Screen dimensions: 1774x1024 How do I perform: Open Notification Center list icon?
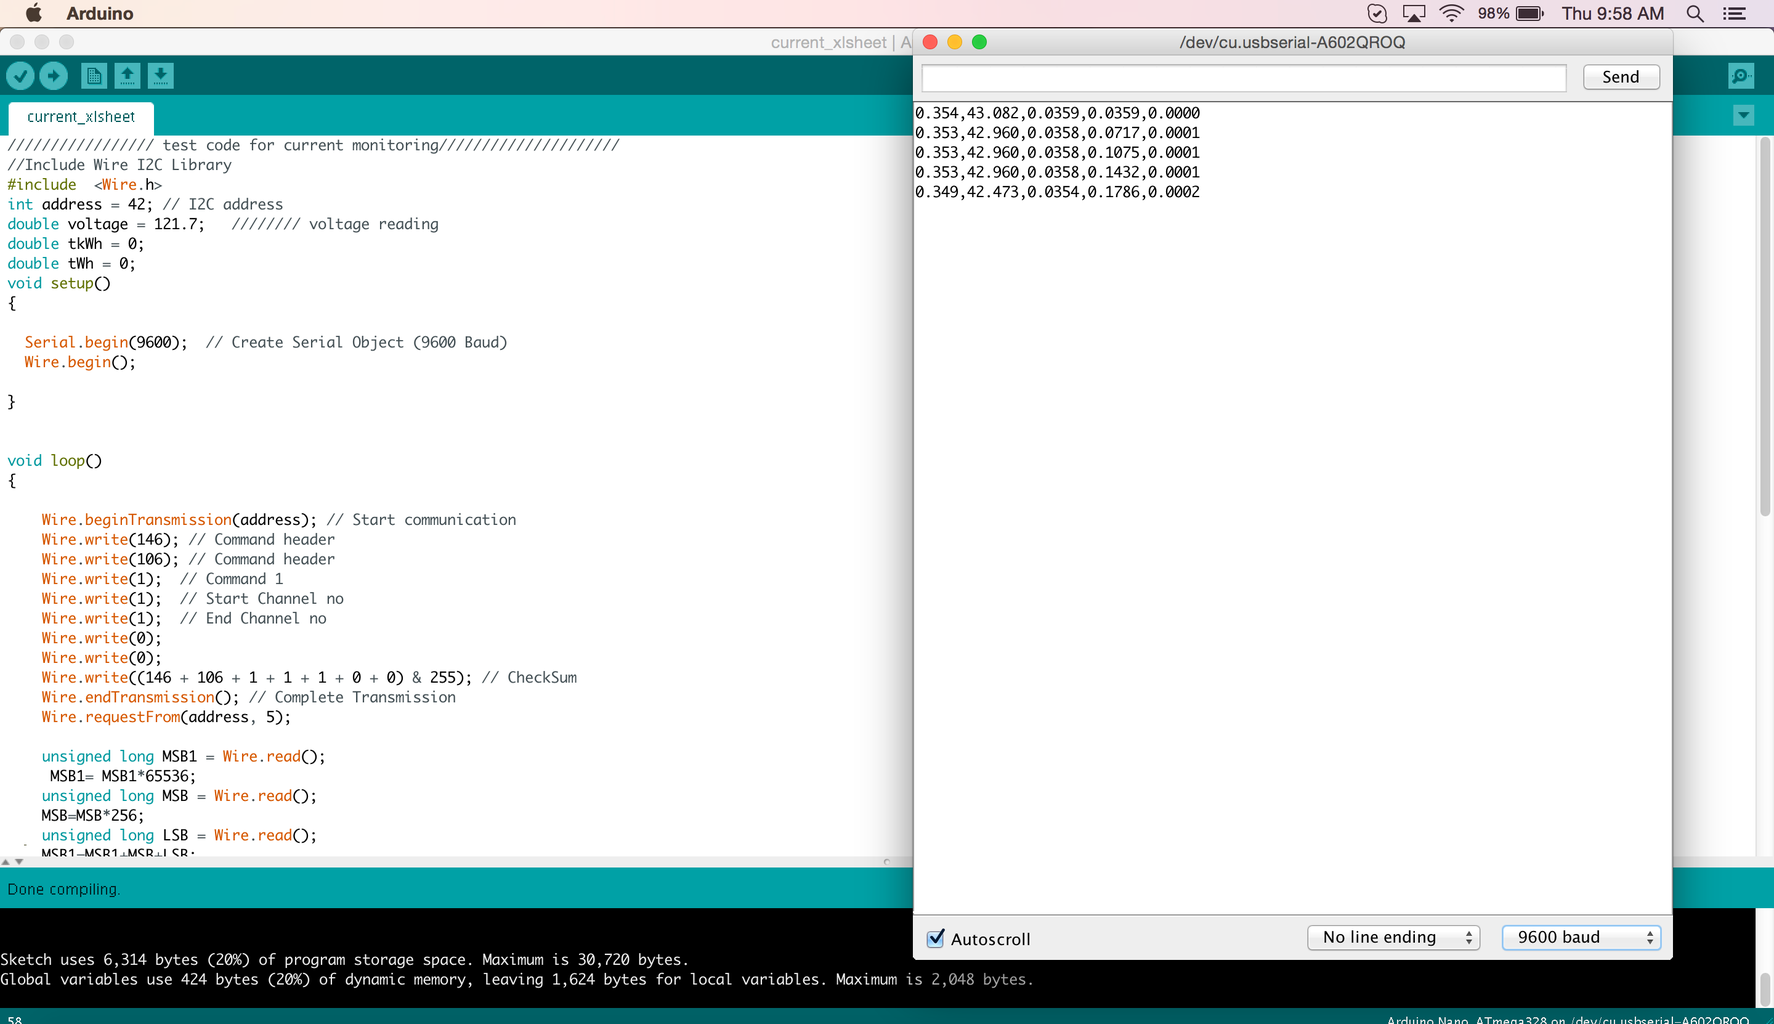(1735, 13)
